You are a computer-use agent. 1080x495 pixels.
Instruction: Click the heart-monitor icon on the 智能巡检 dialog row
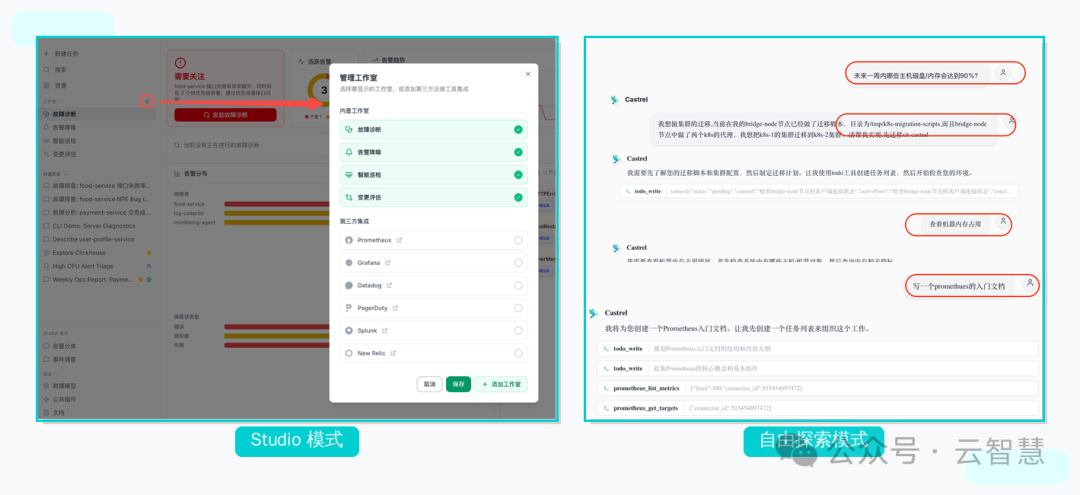coord(349,175)
